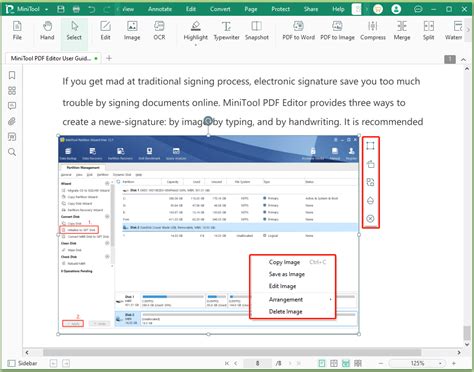Image resolution: width=474 pixels, height=372 pixels.
Task: Open the Attachments paperclip panel
Action: click(12, 121)
